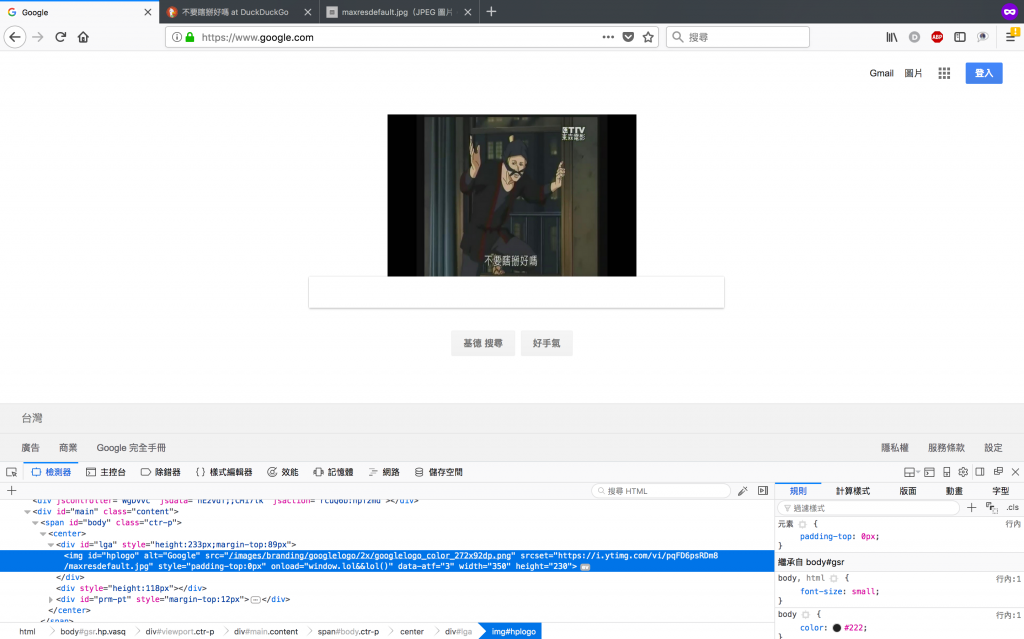
Task: Click the 好手氣 lucky button
Action: point(547,343)
